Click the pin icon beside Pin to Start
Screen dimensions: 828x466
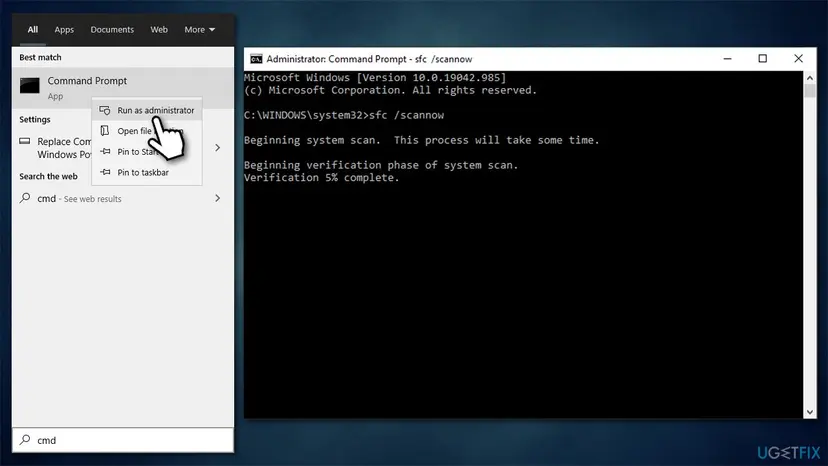point(106,152)
